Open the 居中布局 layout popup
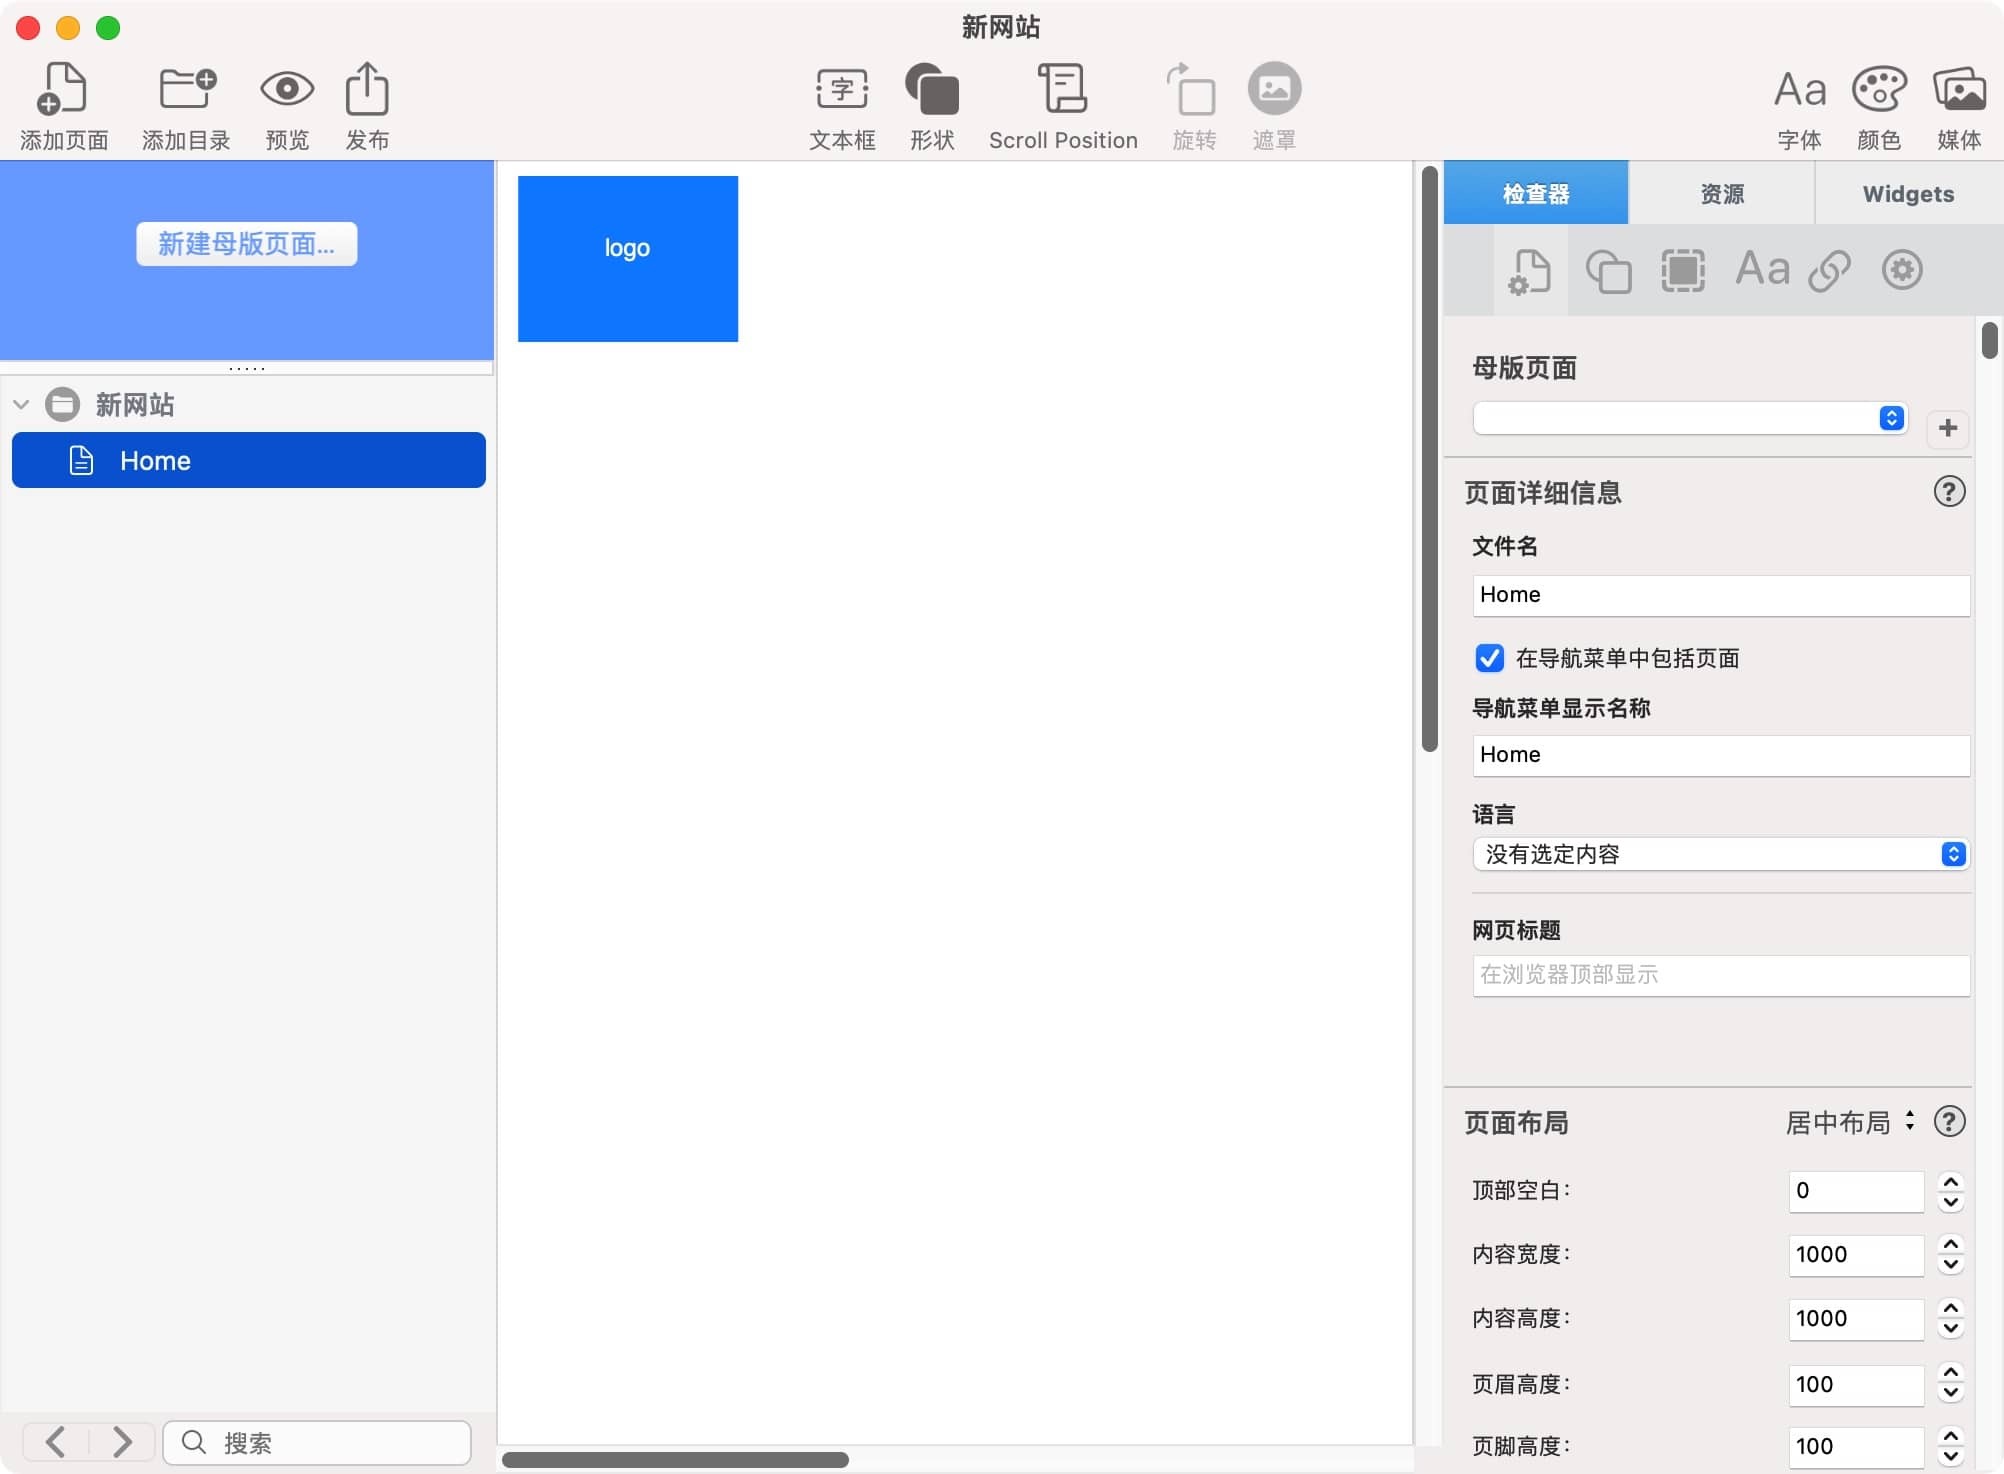The image size is (2004, 1474). click(1850, 1122)
